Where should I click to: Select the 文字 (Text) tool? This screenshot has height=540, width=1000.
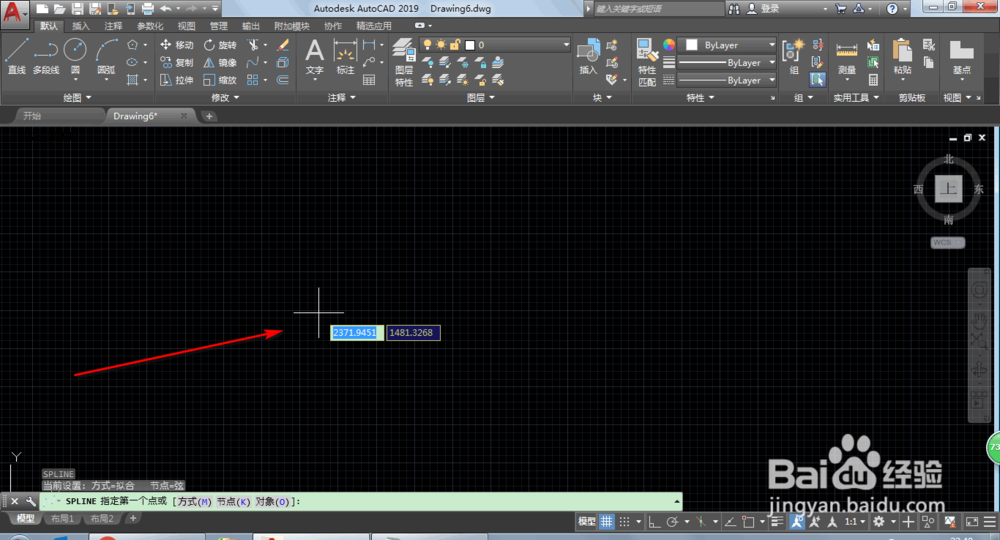click(x=314, y=56)
